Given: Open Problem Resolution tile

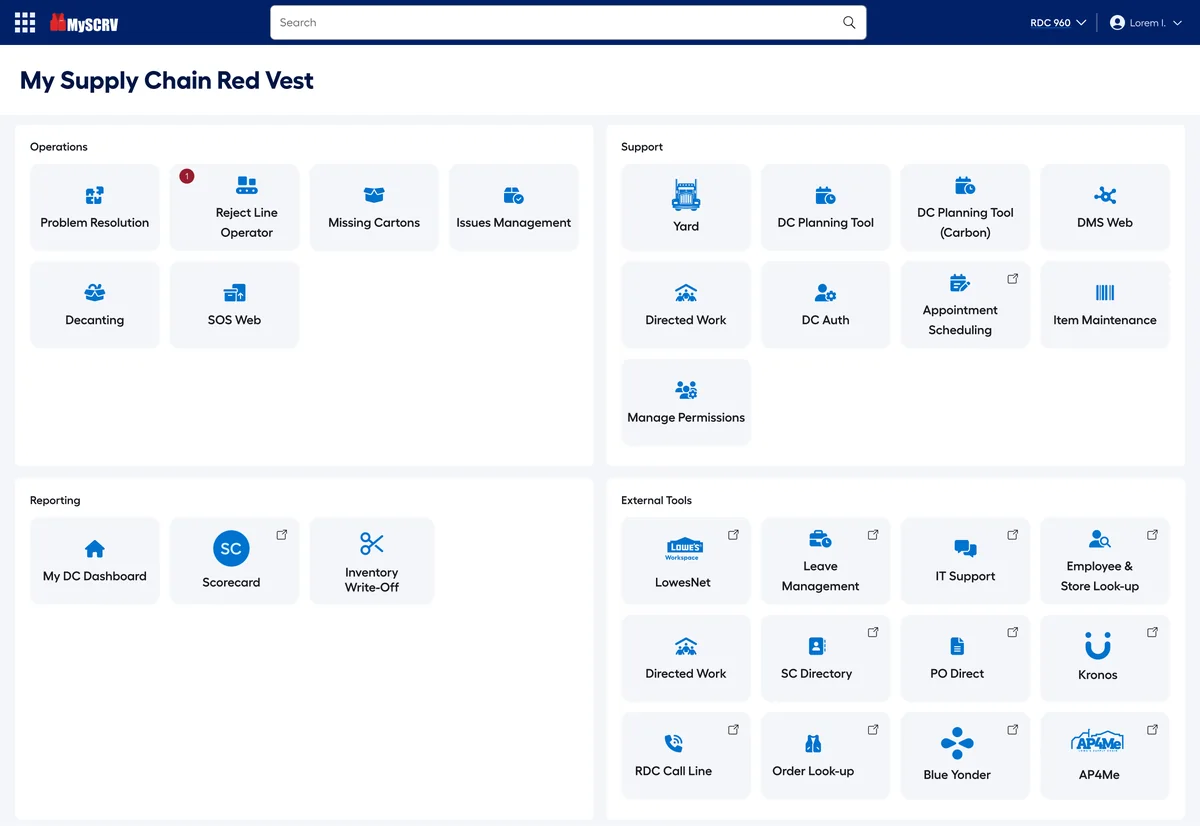Looking at the screenshot, I should pos(95,207).
